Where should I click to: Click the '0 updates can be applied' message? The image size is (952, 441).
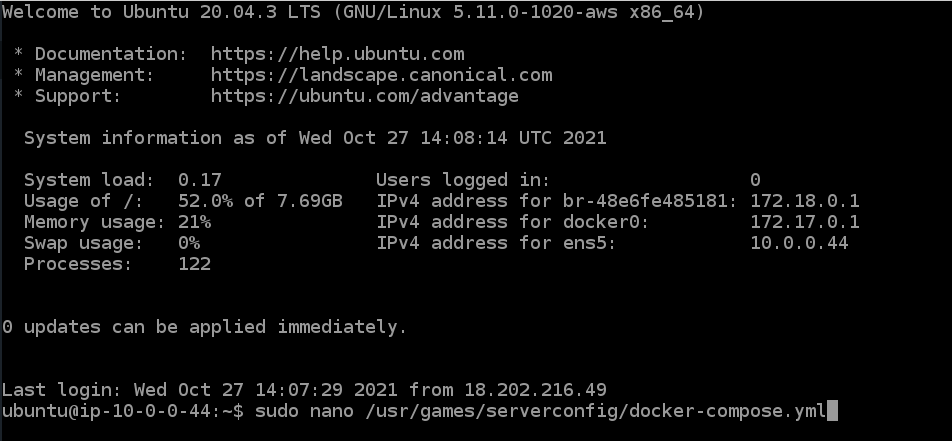pos(205,327)
